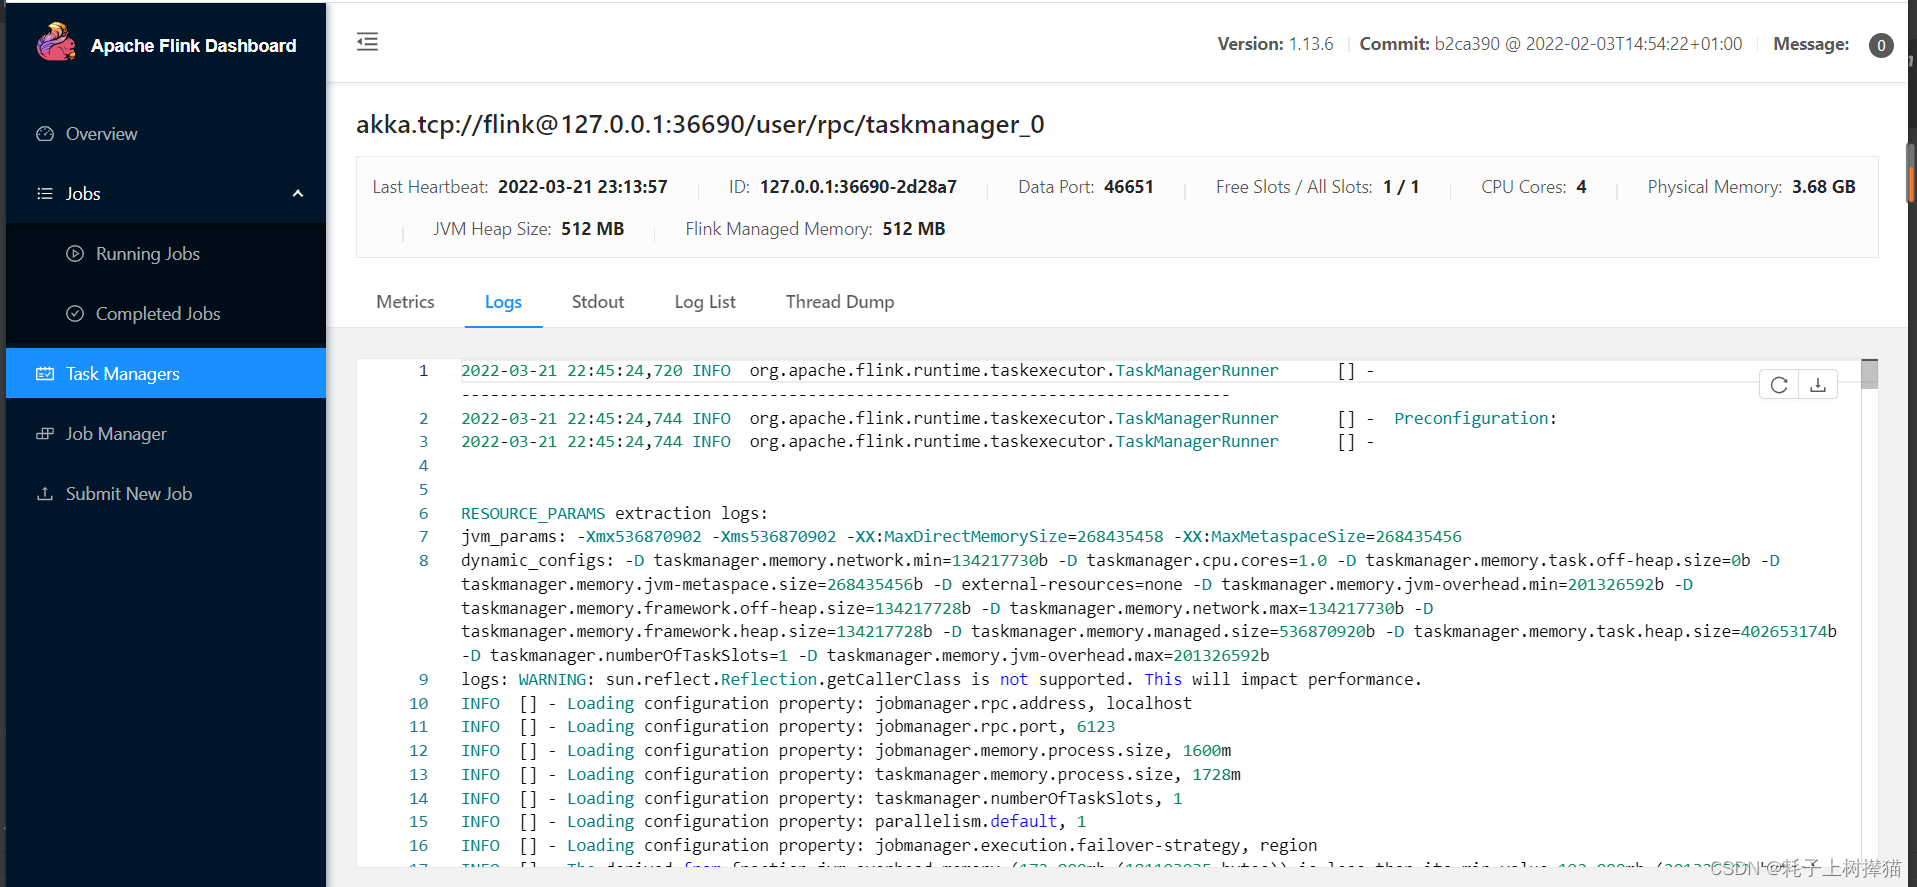
Task: Click the parallelism.default log line
Action: pyautogui.click(x=774, y=822)
